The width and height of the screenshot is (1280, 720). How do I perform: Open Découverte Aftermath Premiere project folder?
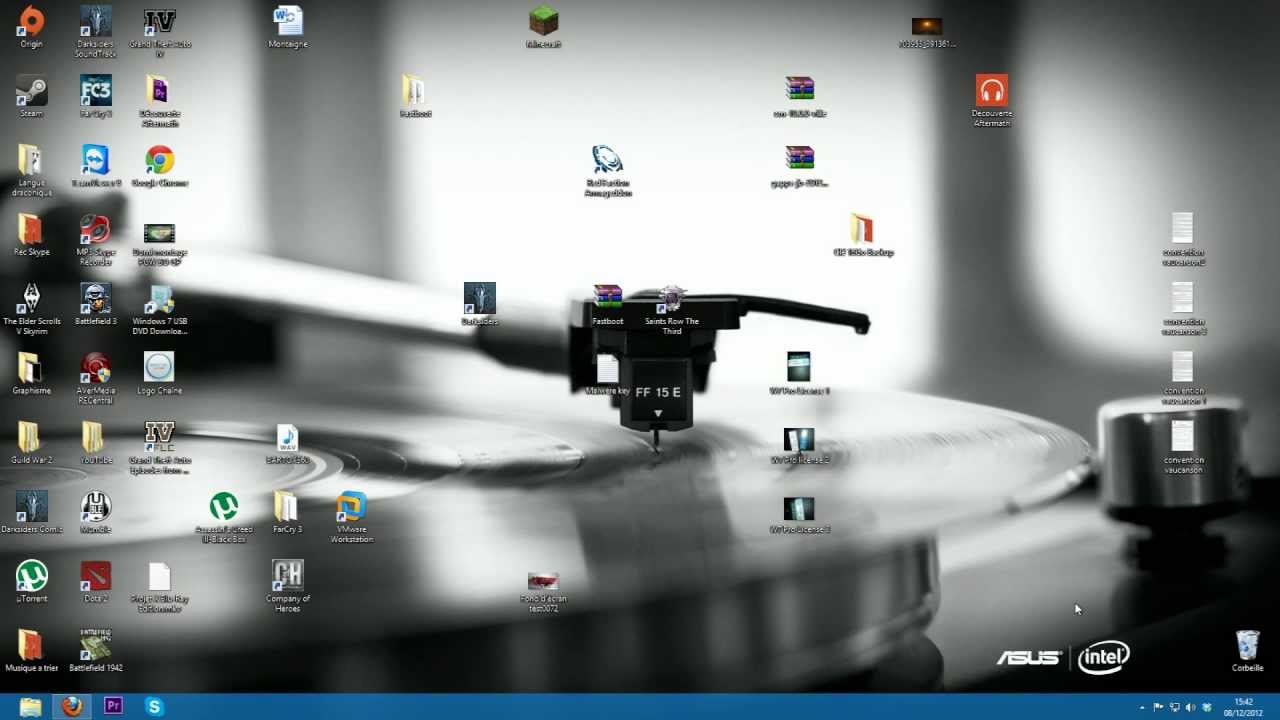click(x=160, y=91)
